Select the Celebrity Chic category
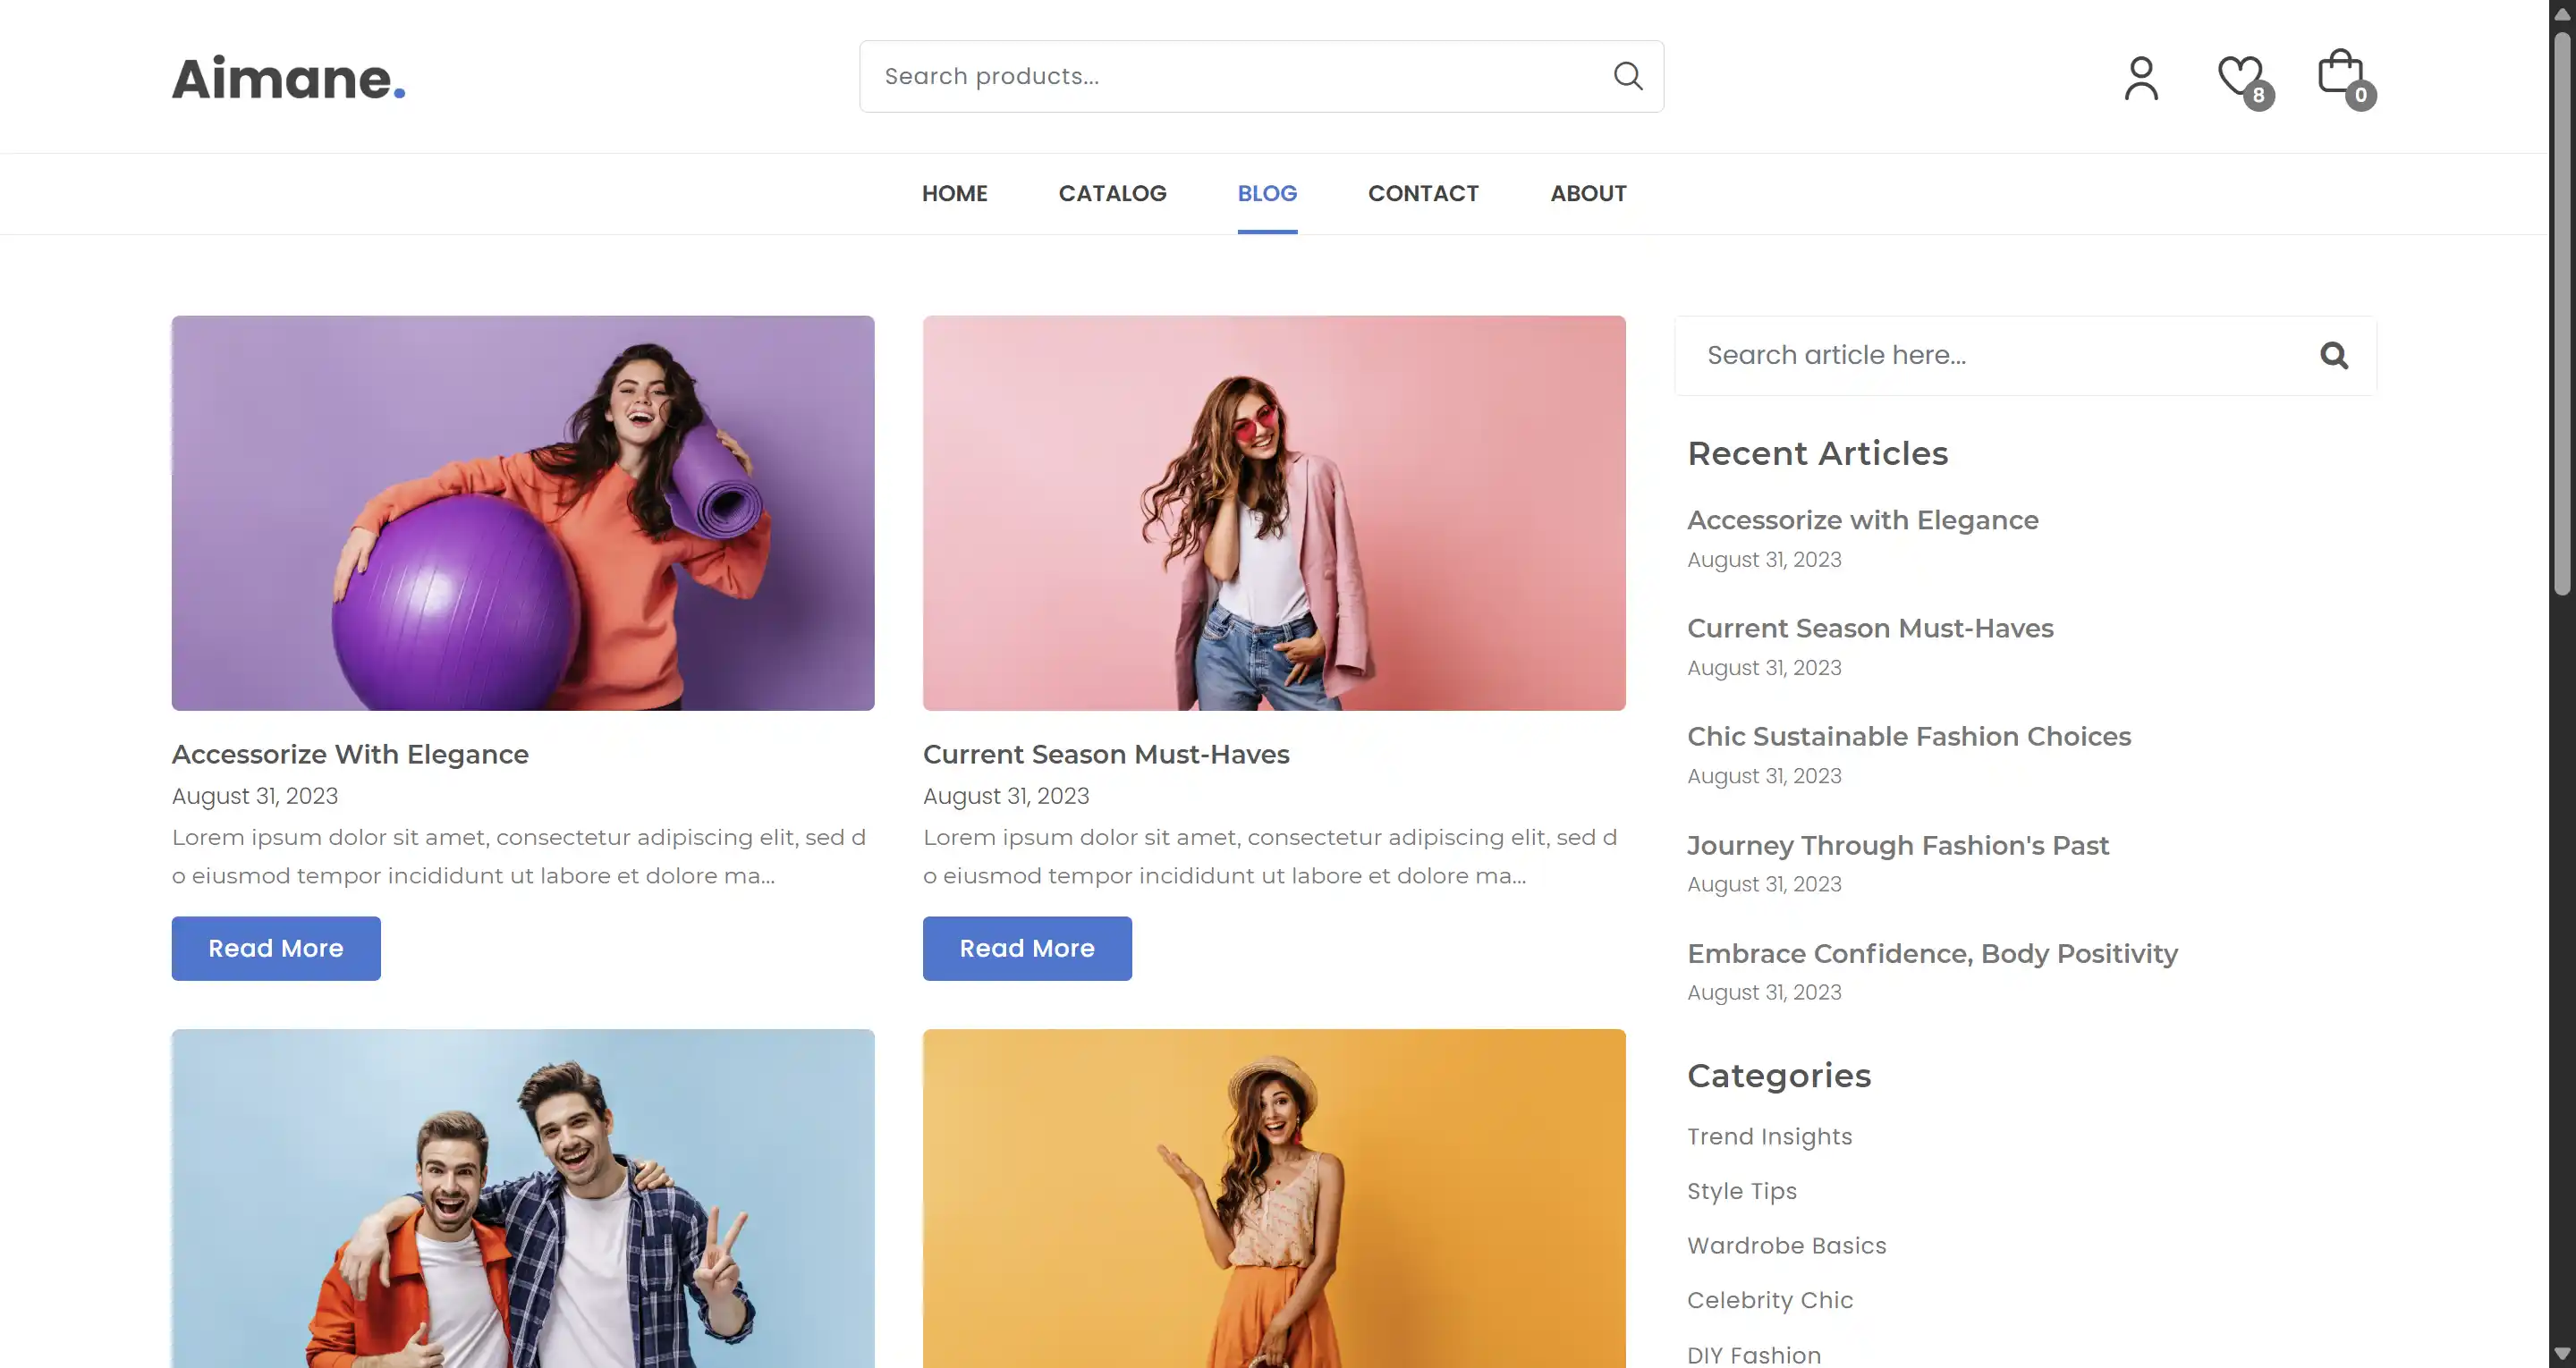This screenshot has width=2576, height=1368. coord(1769,1300)
